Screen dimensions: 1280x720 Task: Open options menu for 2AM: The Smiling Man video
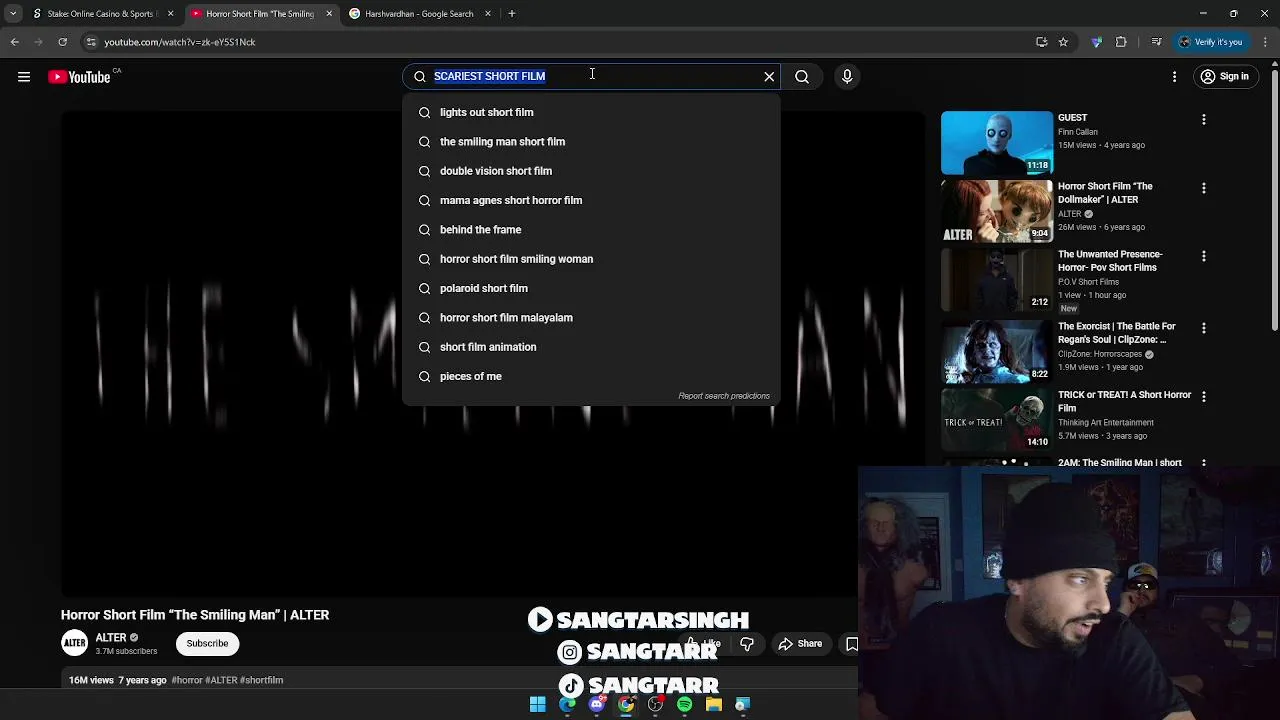point(1204,463)
